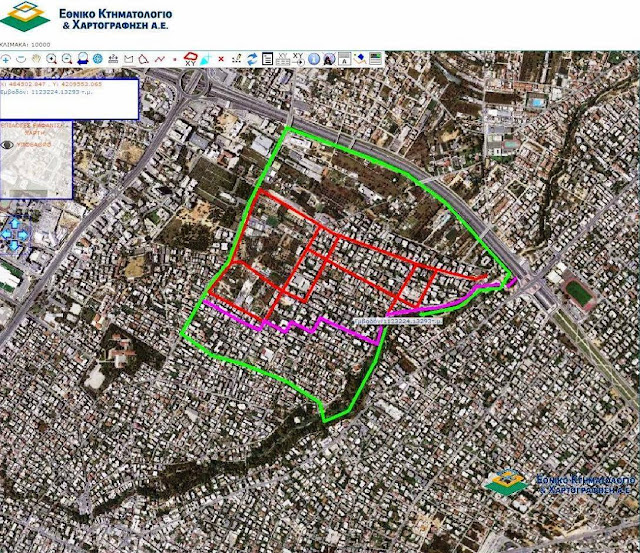Pan map left with the left arrow

pyautogui.click(x=5, y=235)
